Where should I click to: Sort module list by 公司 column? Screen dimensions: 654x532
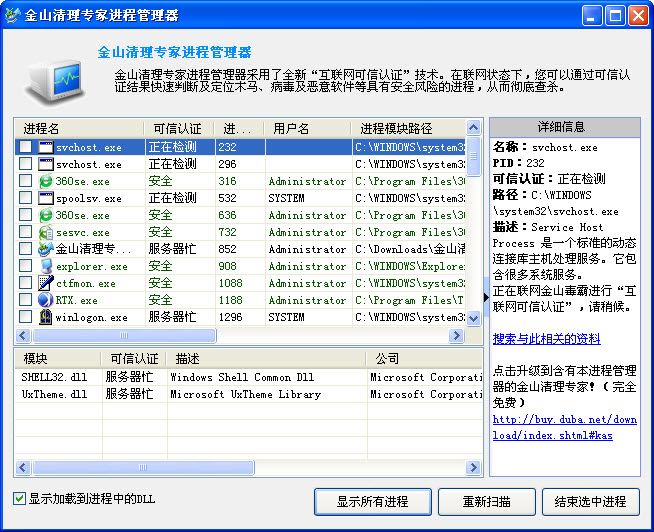click(425, 359)
